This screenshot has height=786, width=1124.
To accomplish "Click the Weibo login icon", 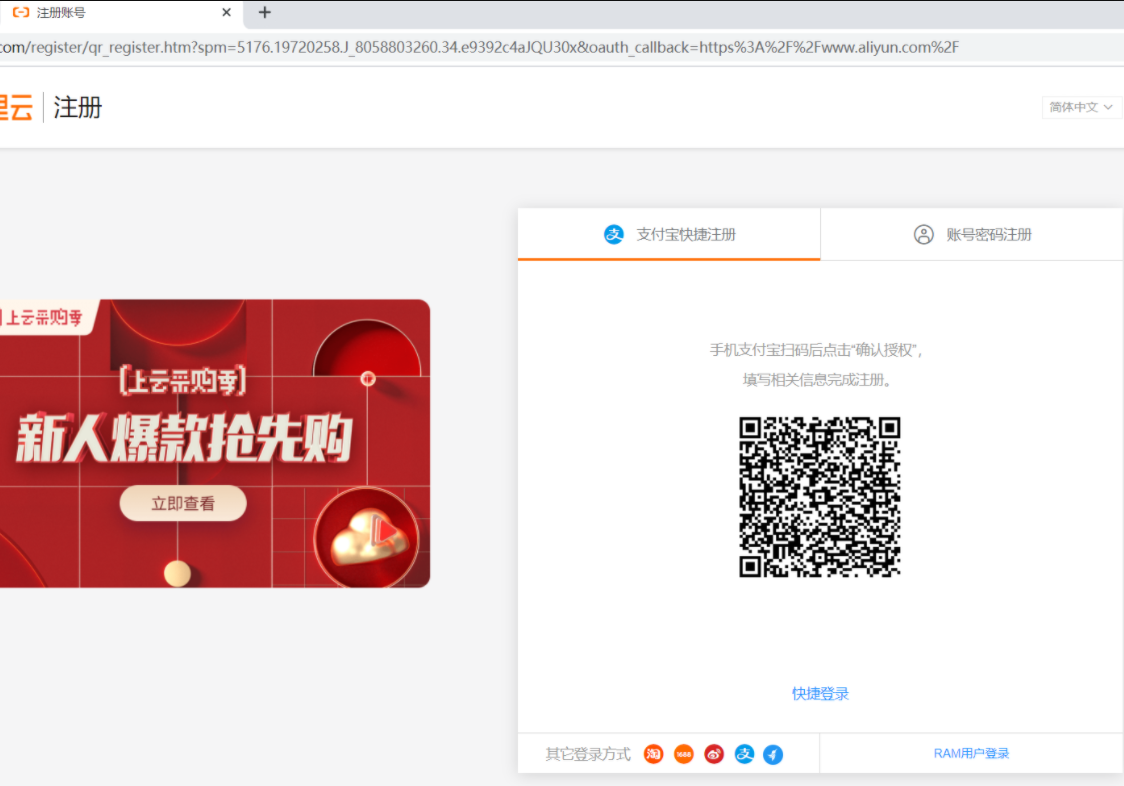I will coord(714,754).
